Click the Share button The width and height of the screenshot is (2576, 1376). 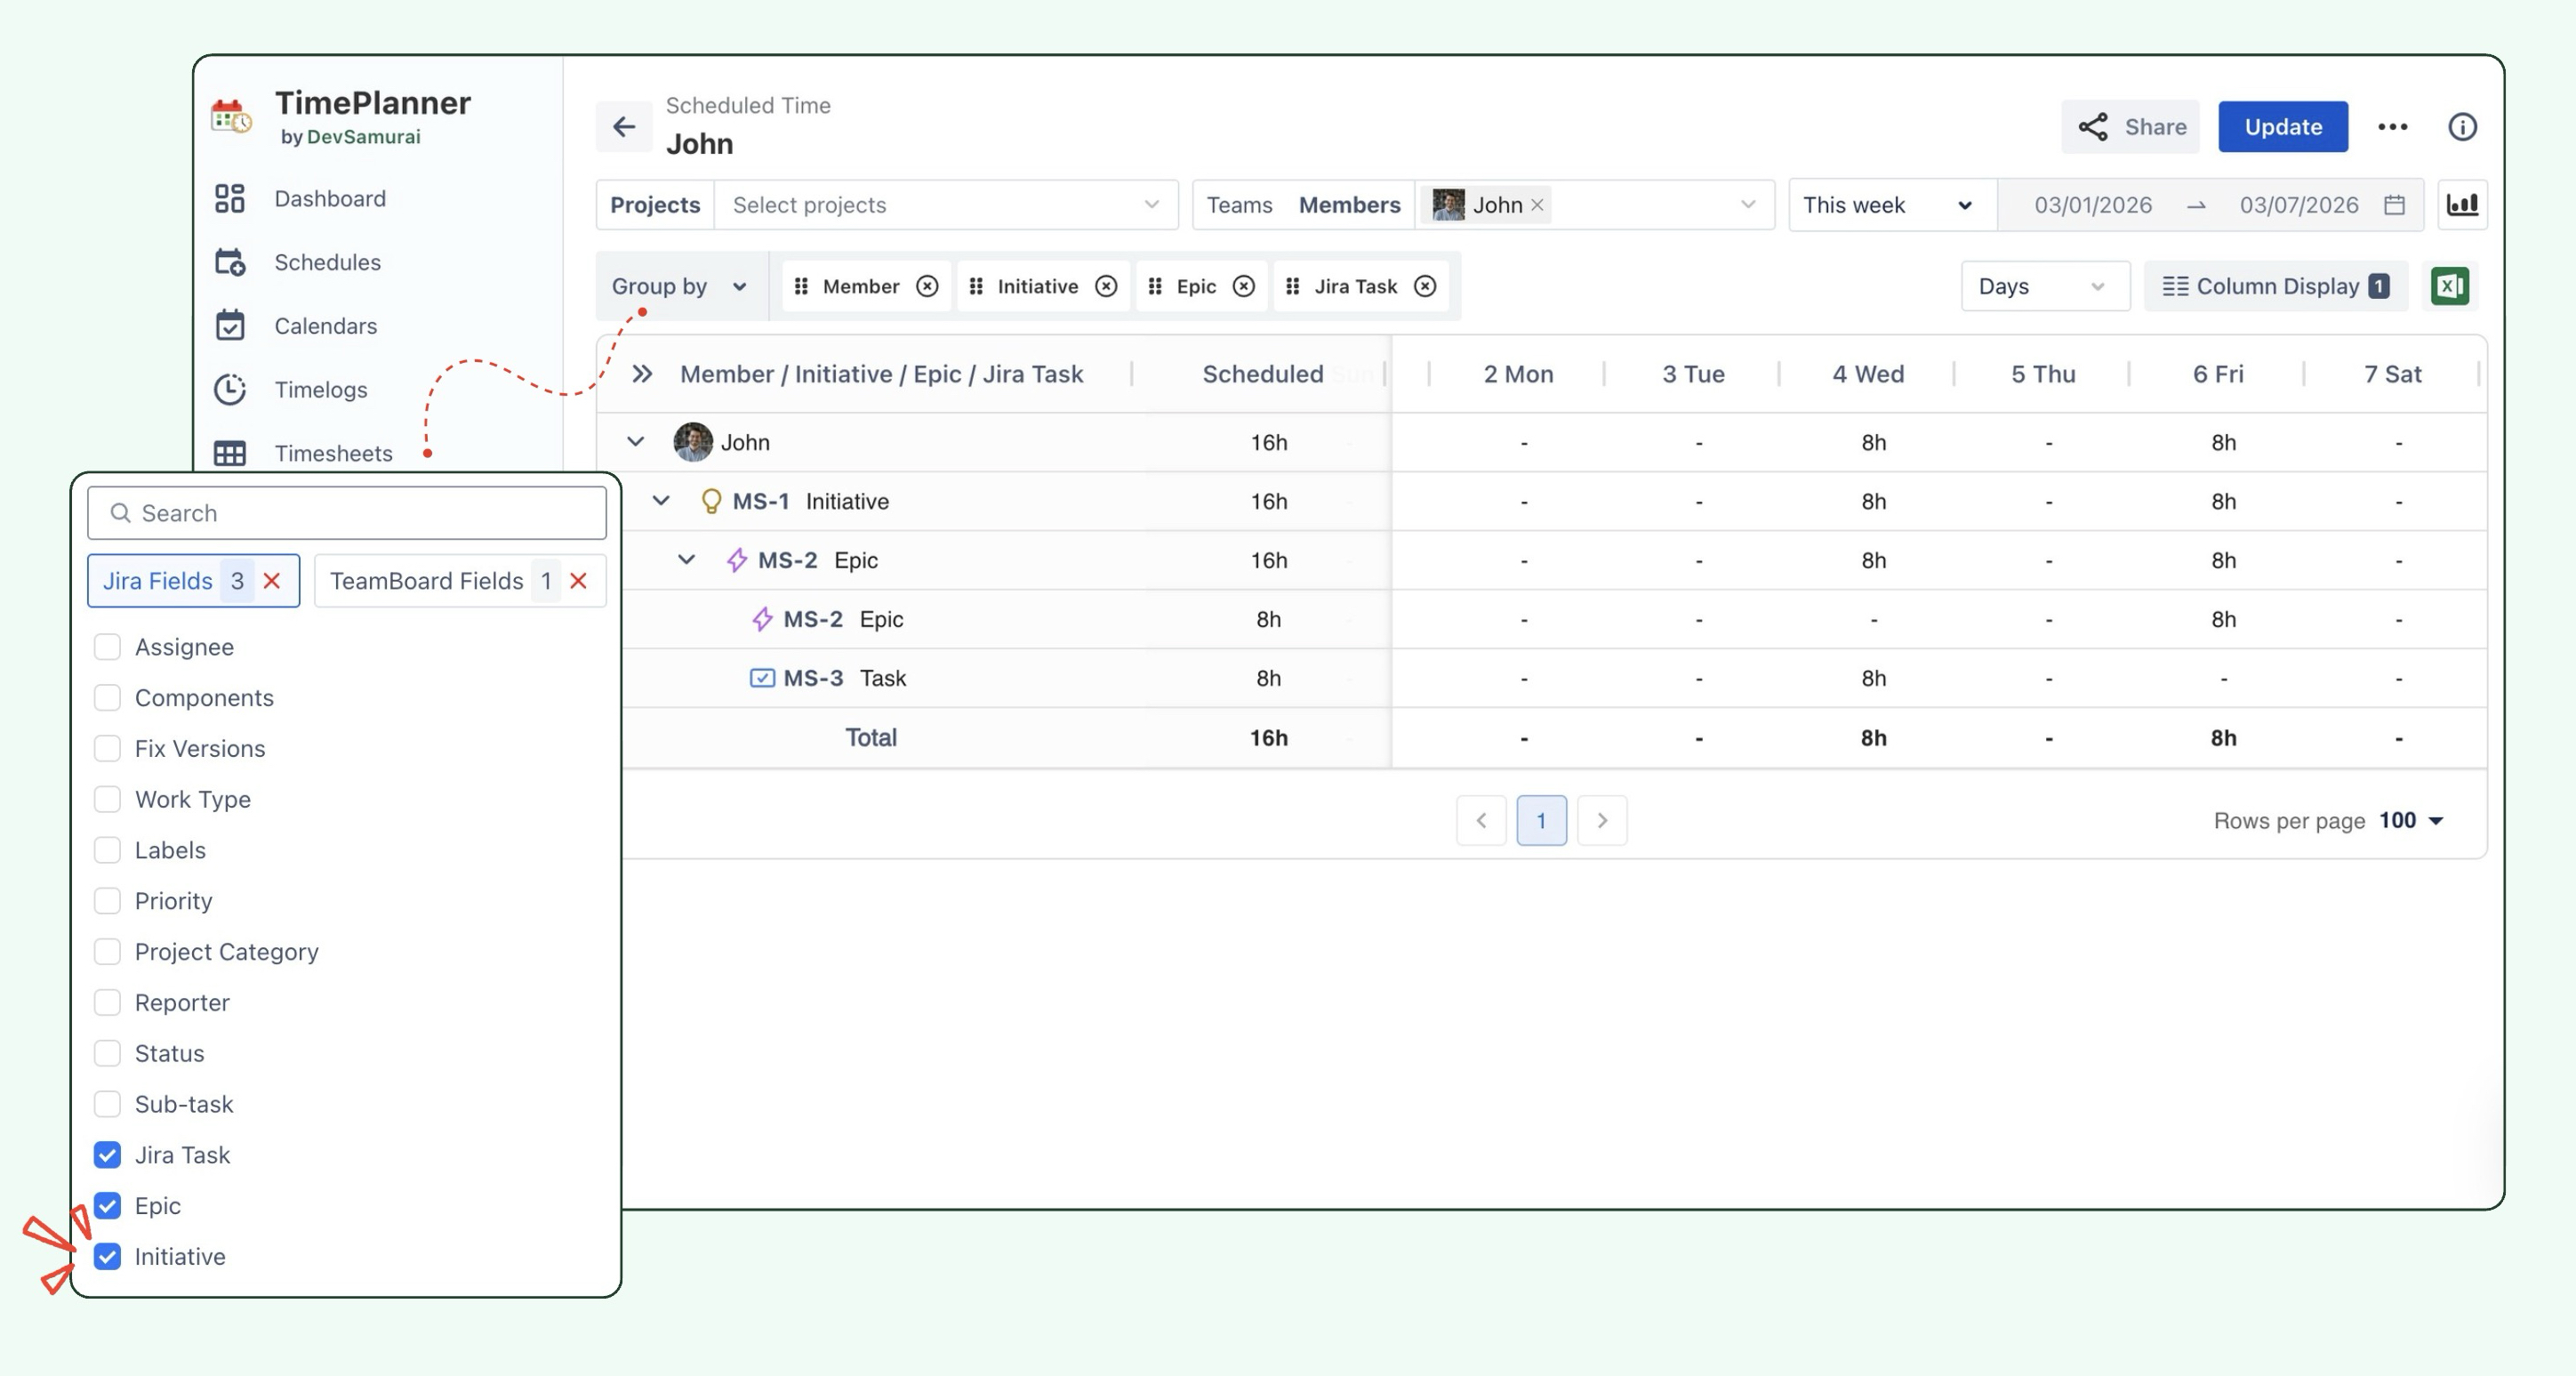2131,127
